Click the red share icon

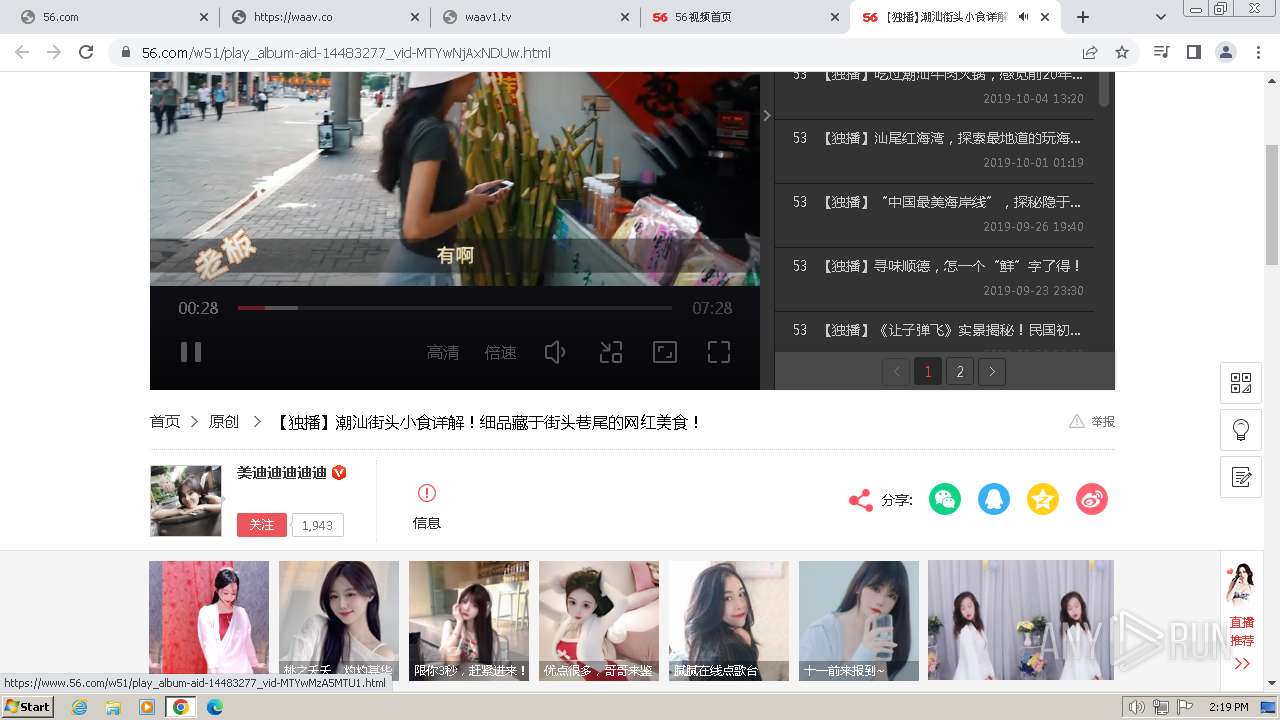point(860,500)
